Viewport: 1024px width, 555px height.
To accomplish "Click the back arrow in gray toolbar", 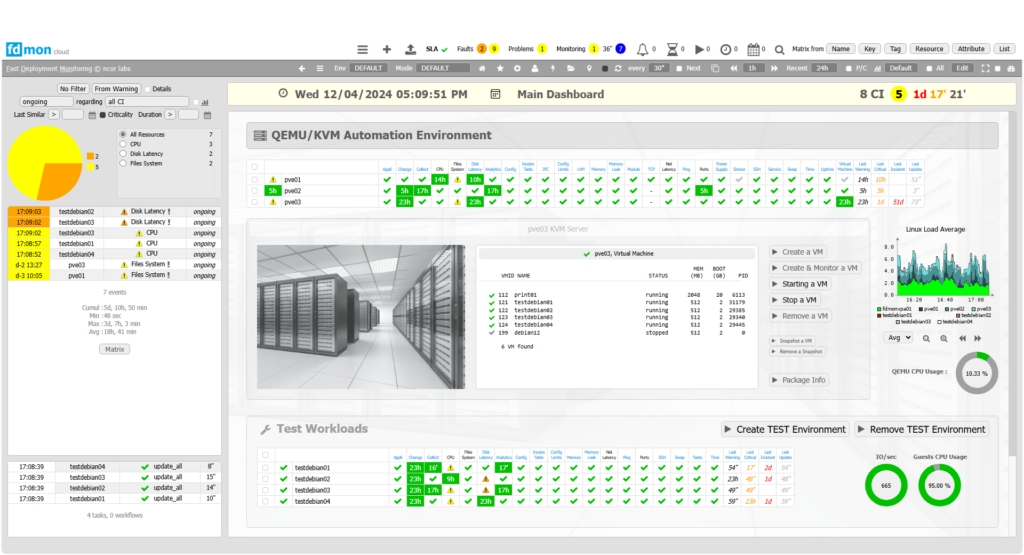I will coord(302,68).
